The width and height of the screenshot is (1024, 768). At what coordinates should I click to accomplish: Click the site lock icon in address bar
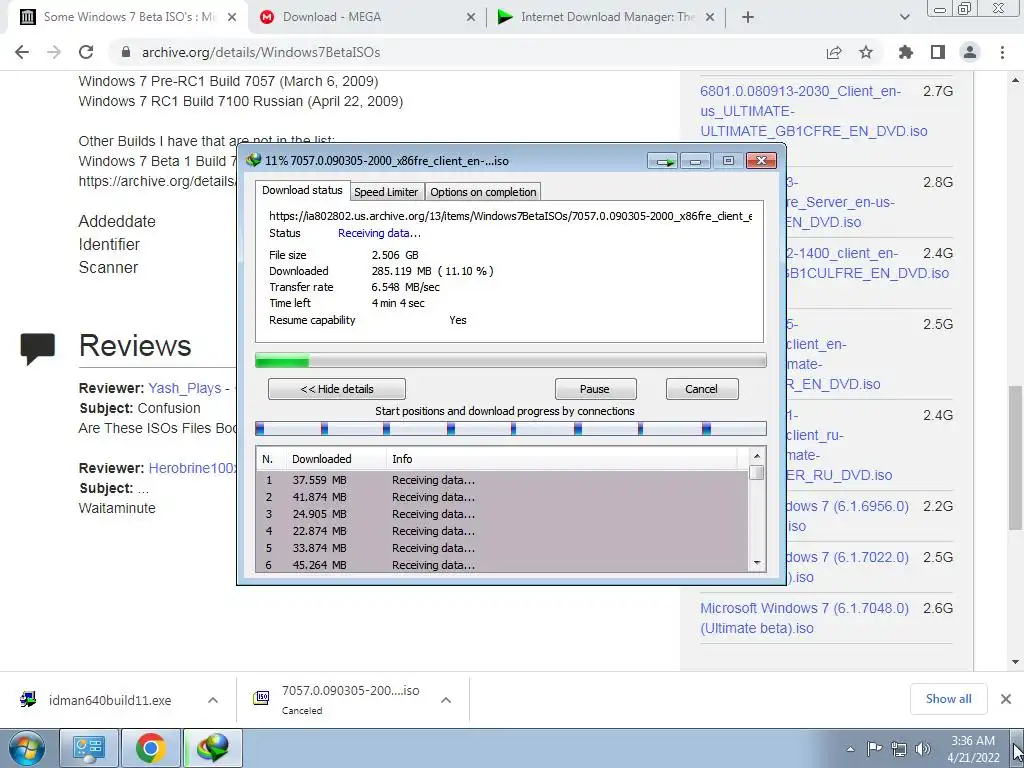click(x=126, y=52)
